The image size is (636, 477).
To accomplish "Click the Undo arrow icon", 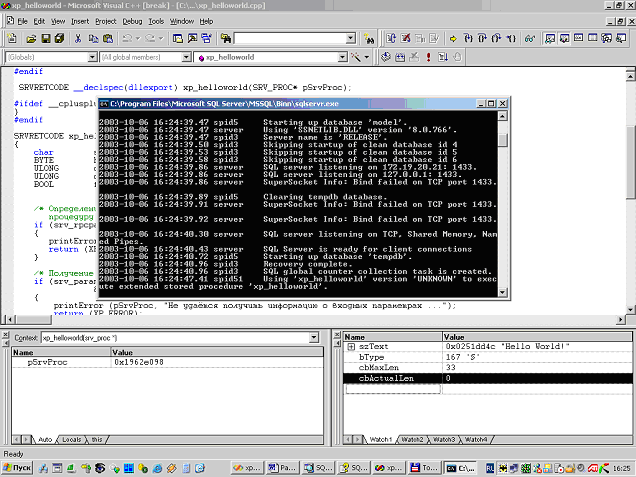I will 127,39.
